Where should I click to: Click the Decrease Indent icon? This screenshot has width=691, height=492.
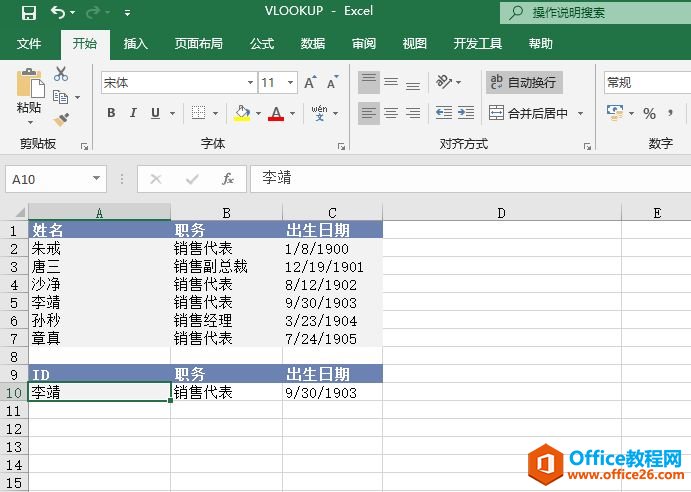tap(444, 113)
